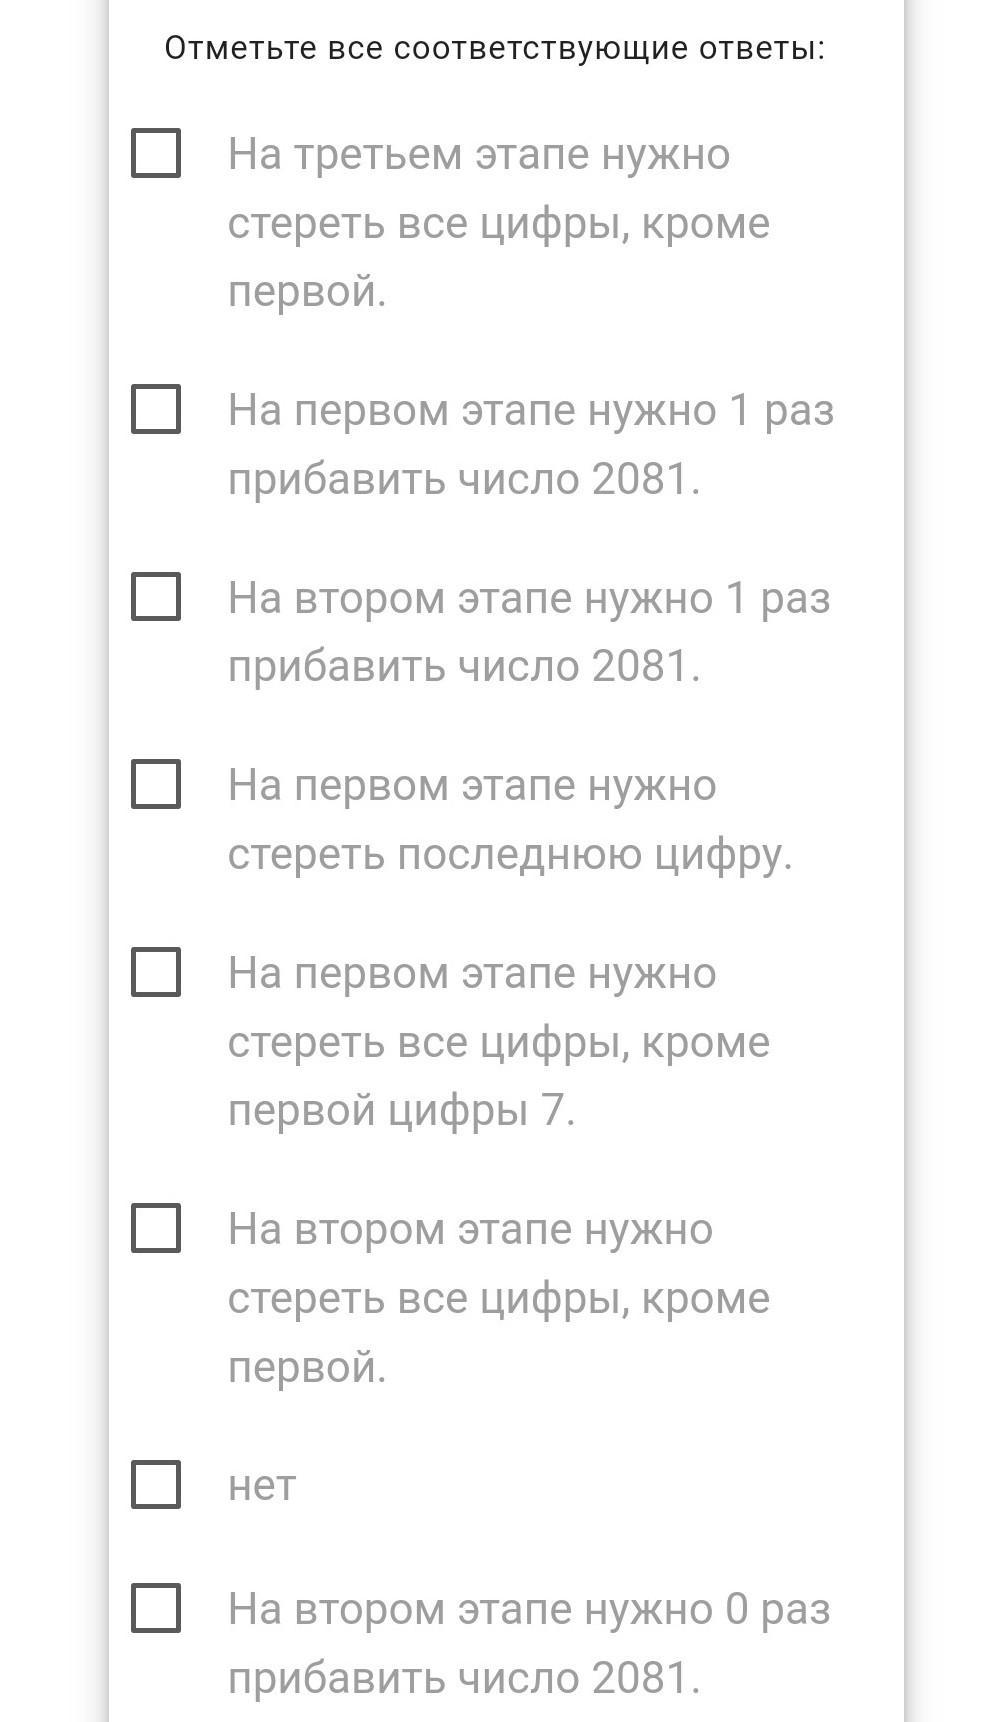This screenshot has height=1722, width=1006.
Task: Click heading 'Отметьте все соответствующие ответы:'
Action: (495, 48)
